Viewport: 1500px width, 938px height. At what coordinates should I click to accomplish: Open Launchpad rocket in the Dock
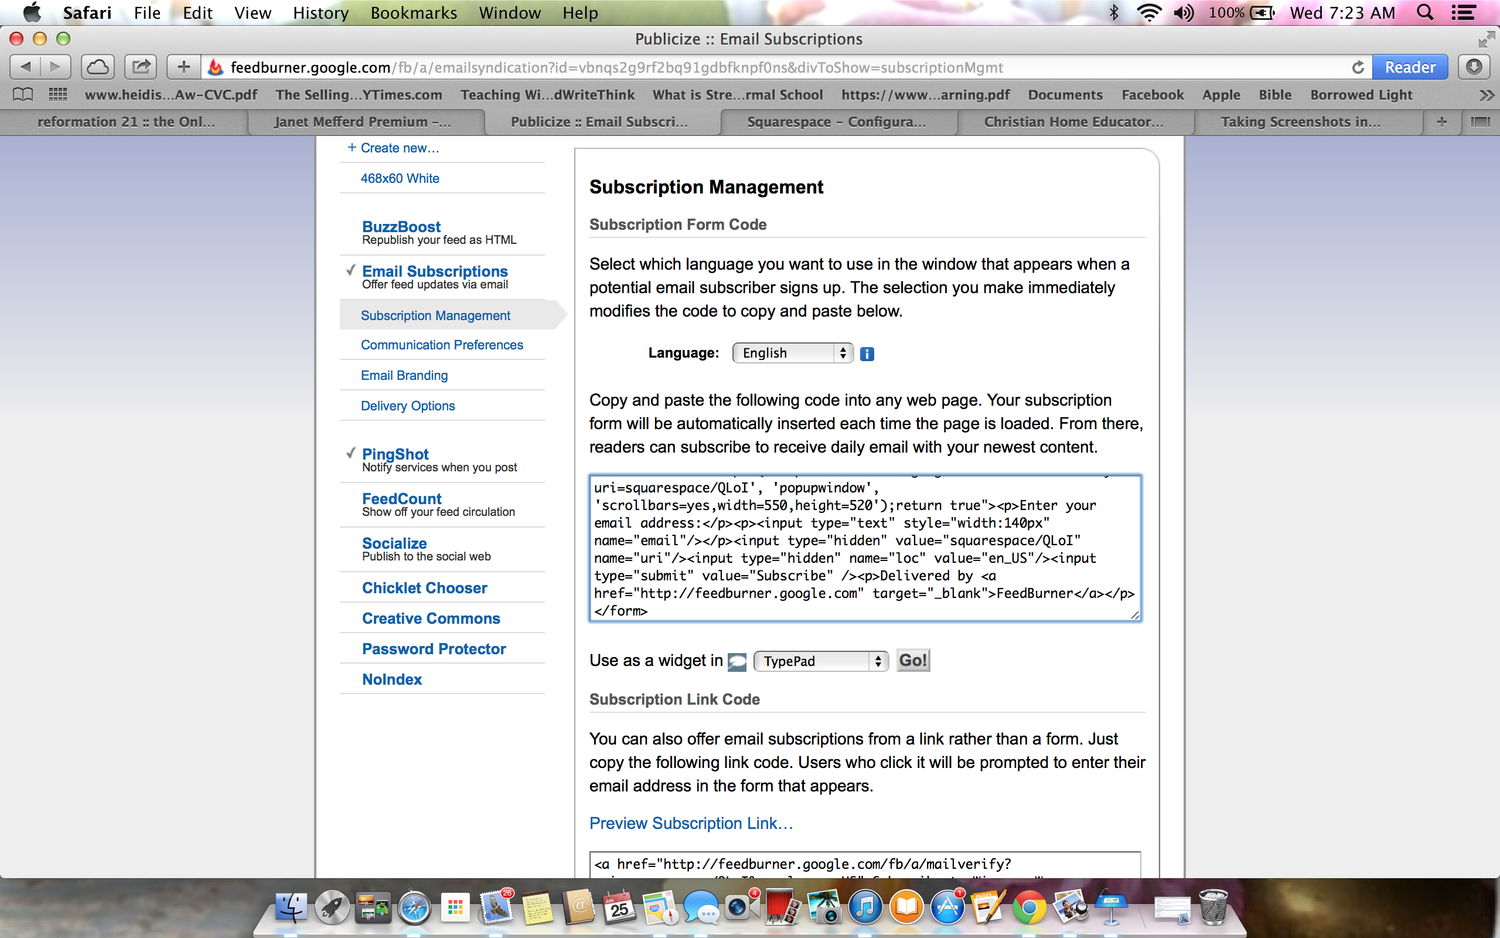pos(331,908)
